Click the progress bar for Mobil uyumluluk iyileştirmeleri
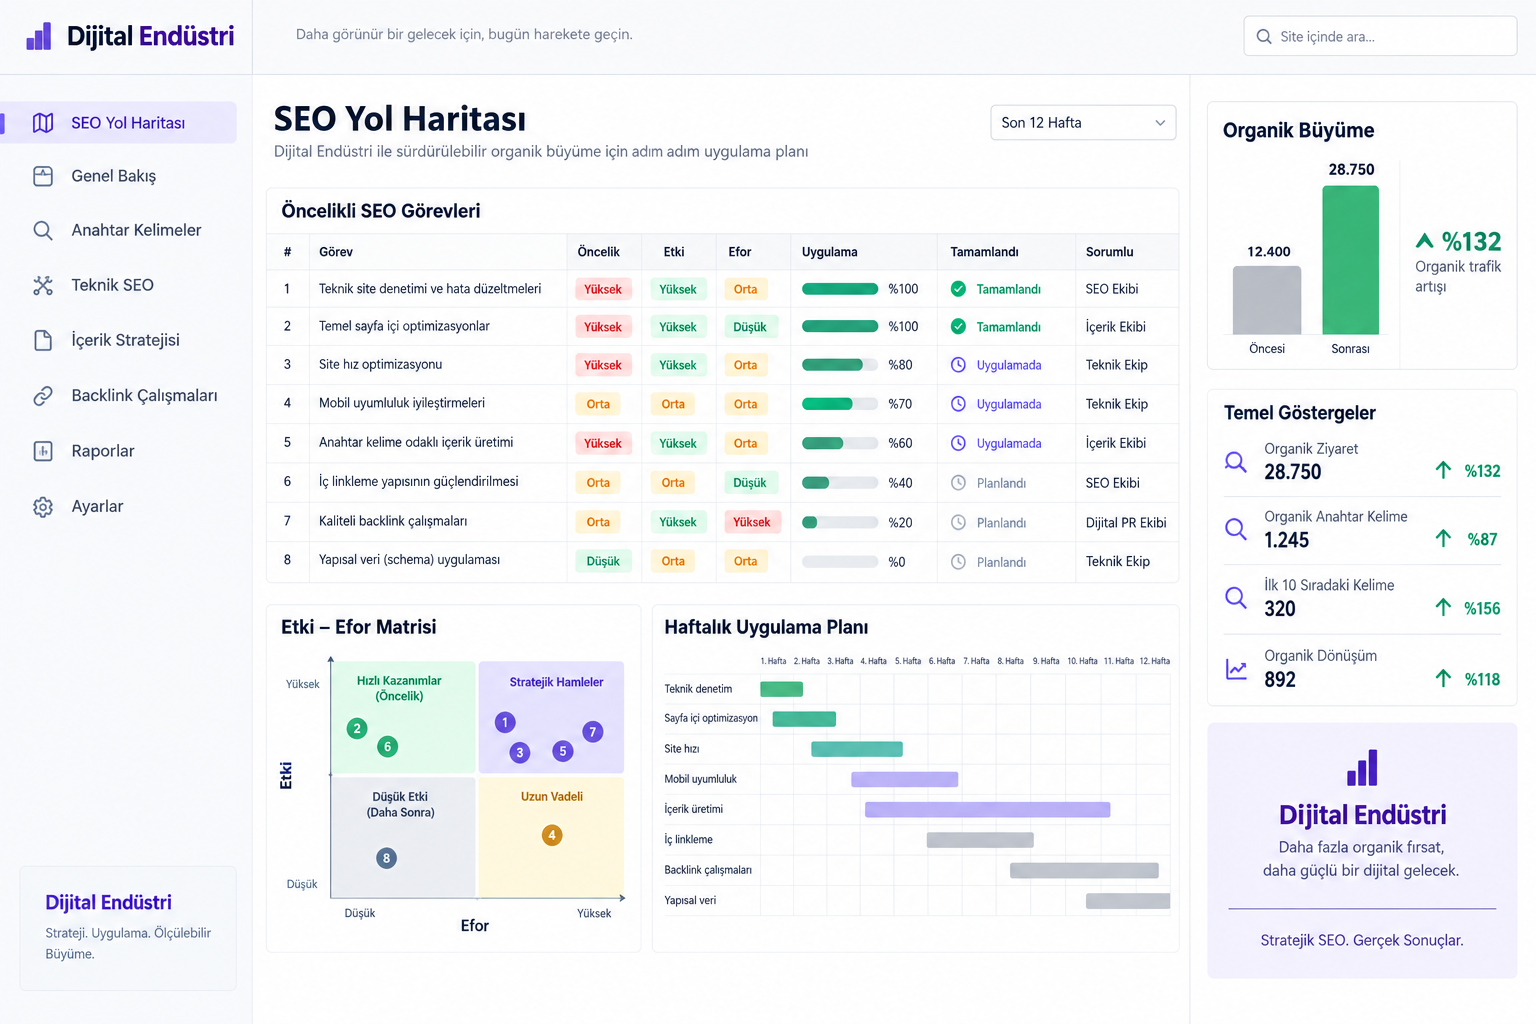 point(840,404)
